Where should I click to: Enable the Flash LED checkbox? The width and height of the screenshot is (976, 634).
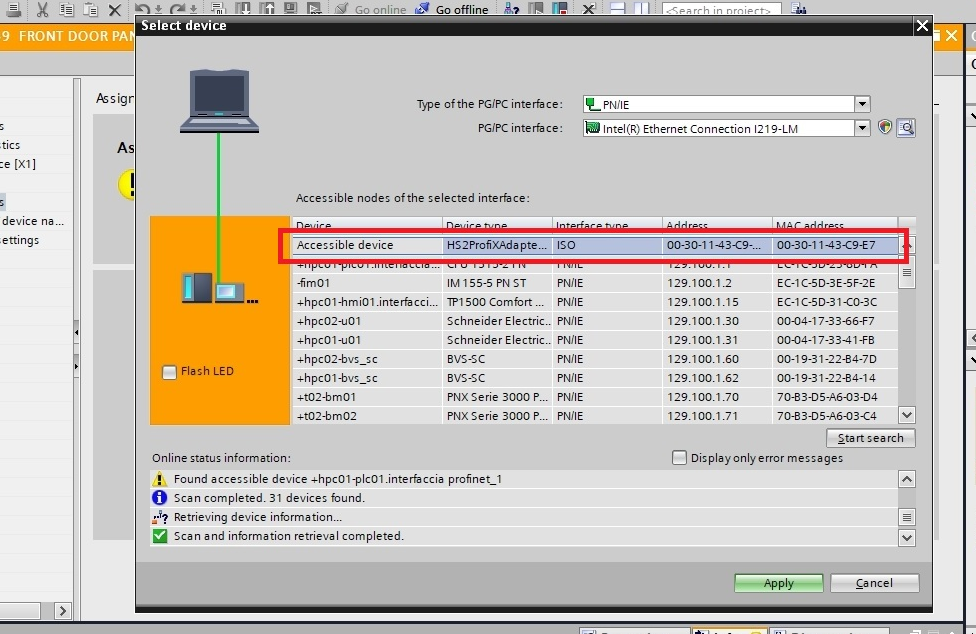[x=169, y=372]
